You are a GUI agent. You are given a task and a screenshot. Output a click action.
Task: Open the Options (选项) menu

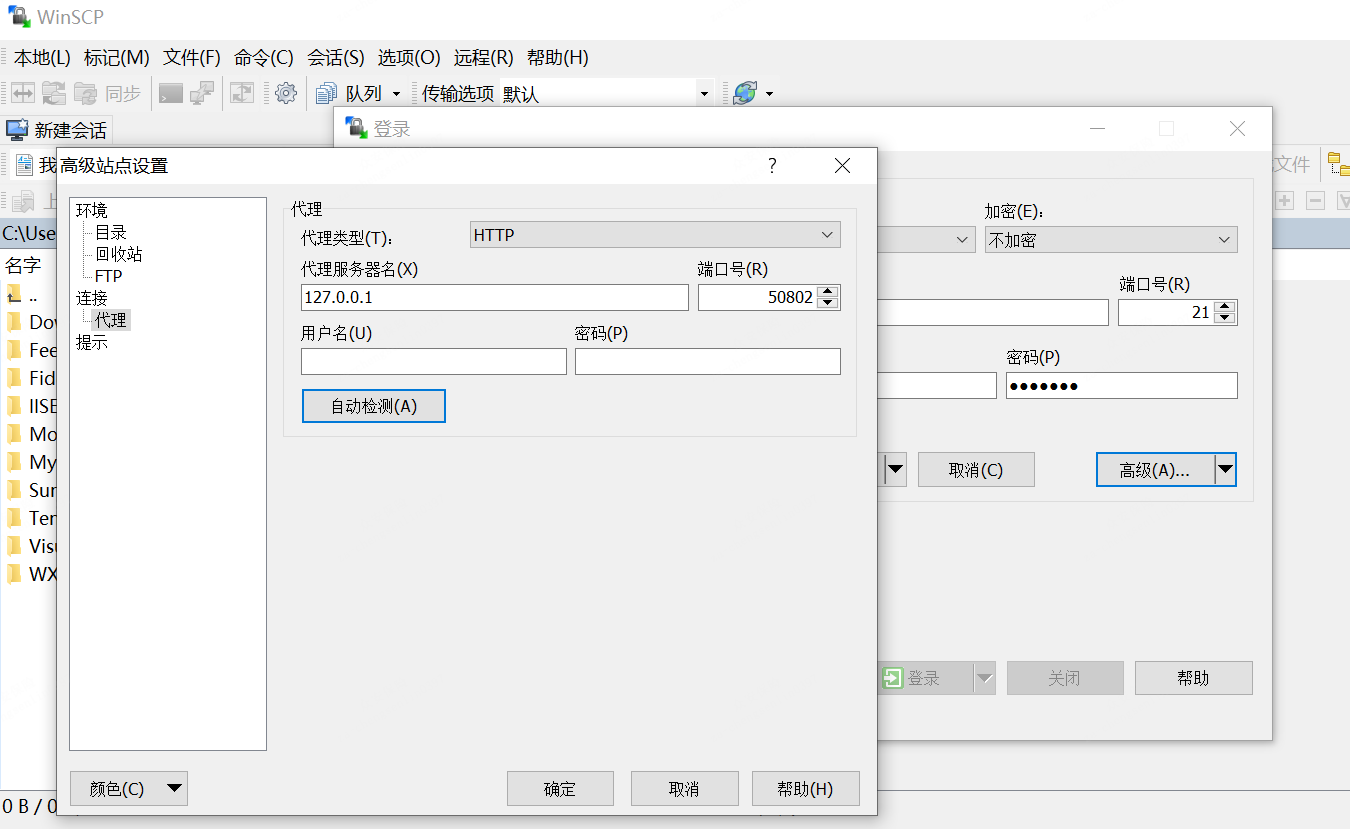tap(408, 57)
